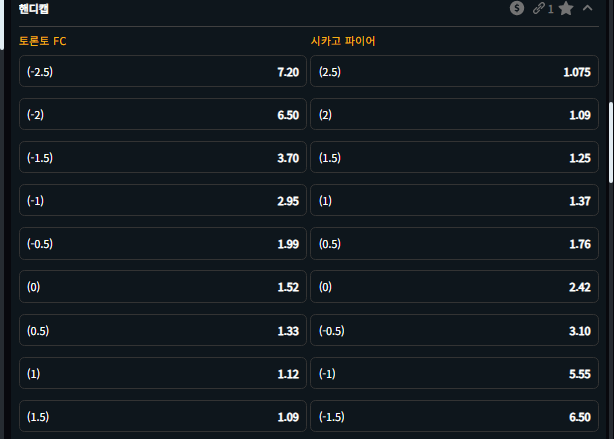The image size is (614, 439).
Task: Click the chain link icon
Action: tap(540, 9)
